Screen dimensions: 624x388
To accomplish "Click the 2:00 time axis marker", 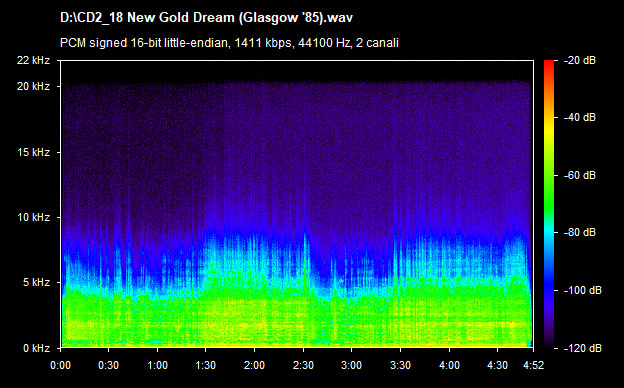I will click(255, 365).
